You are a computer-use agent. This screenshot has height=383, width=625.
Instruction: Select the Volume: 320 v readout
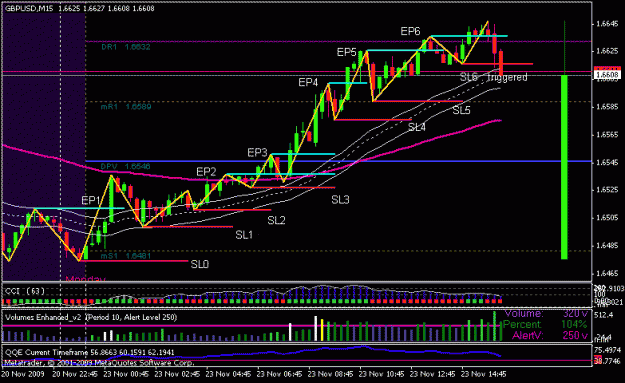pos(546,314)
